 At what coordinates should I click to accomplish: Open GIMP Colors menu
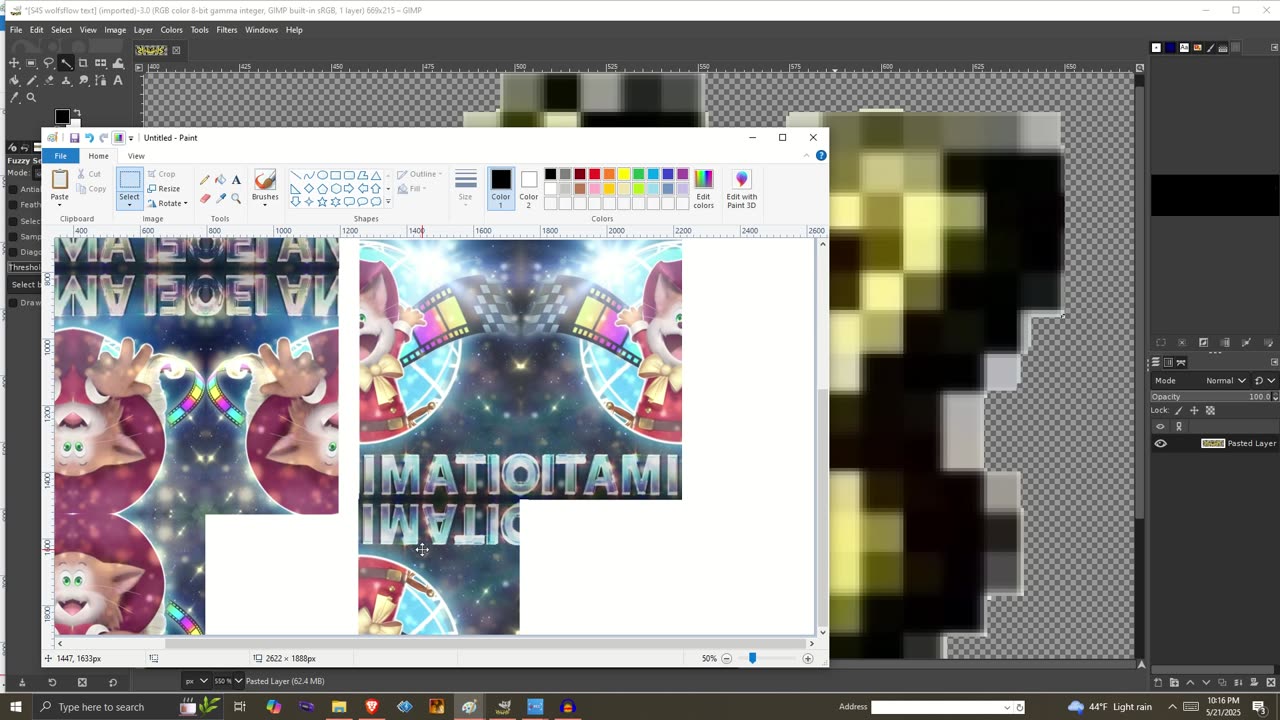tap(172, 30)
